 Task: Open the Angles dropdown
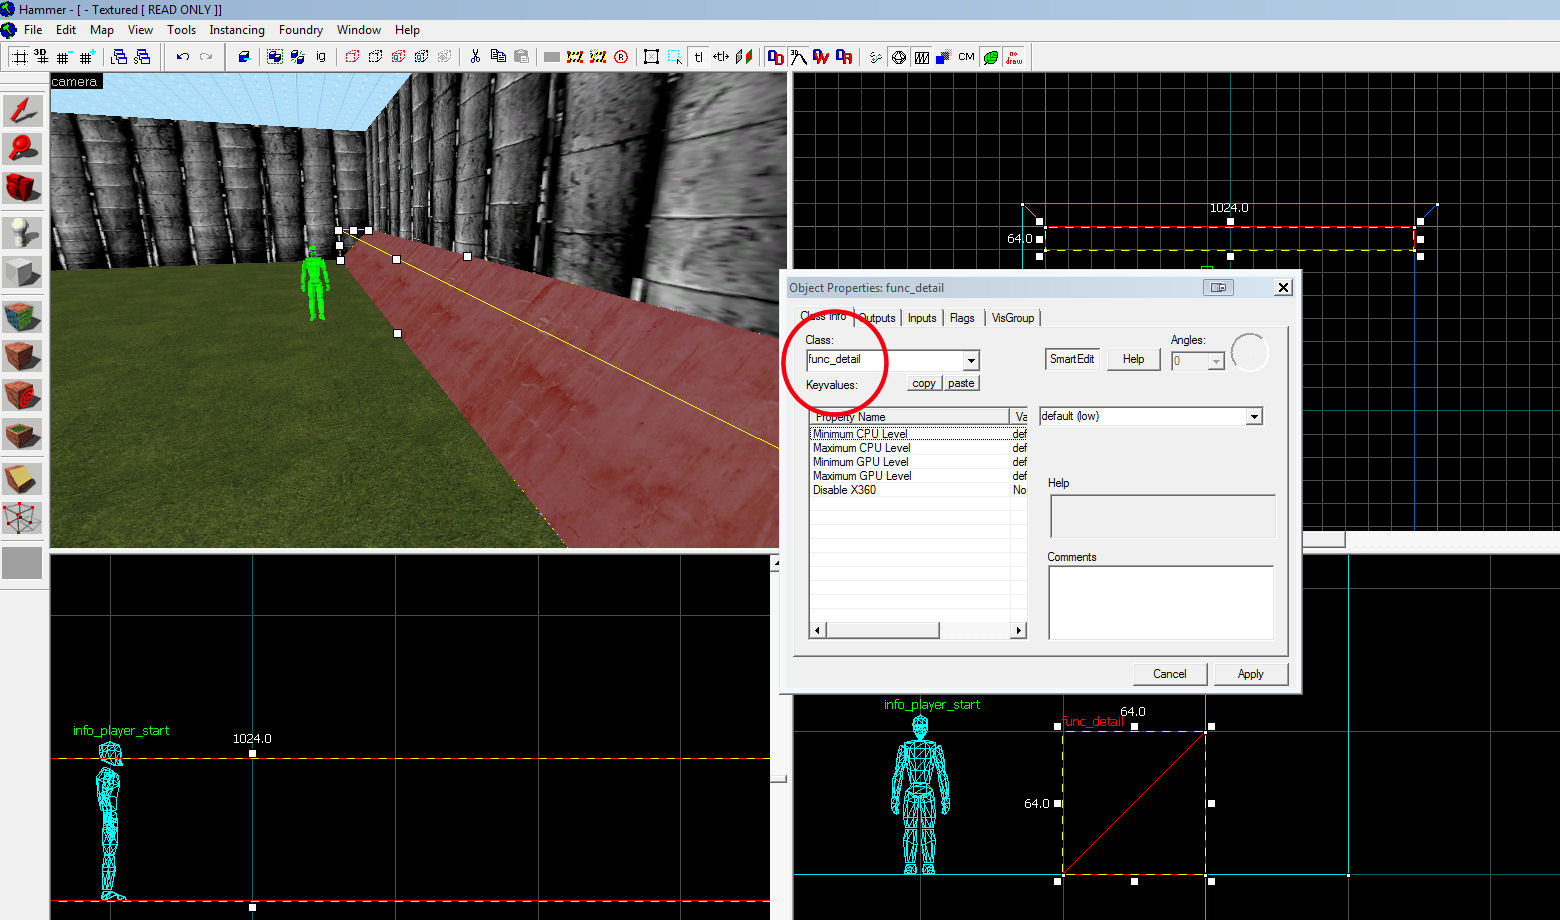pyautogui.click(x=1216, y=361)
